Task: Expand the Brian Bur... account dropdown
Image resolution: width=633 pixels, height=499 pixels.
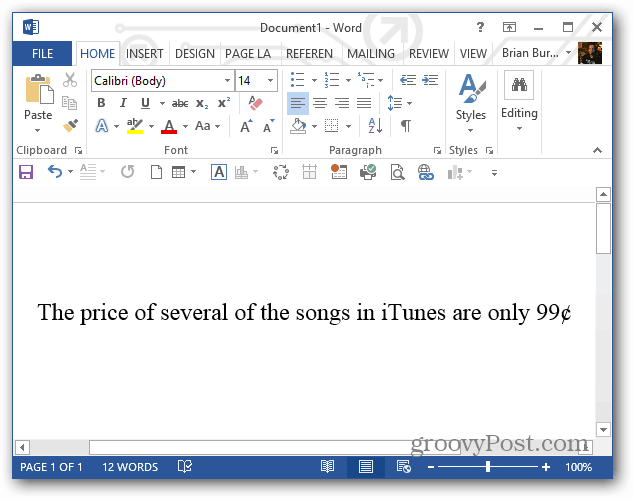Action: tap(568, 53)
